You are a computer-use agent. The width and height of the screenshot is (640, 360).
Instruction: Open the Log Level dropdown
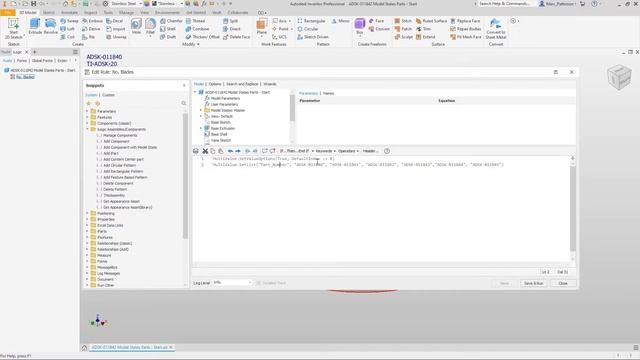click(233, 282)
